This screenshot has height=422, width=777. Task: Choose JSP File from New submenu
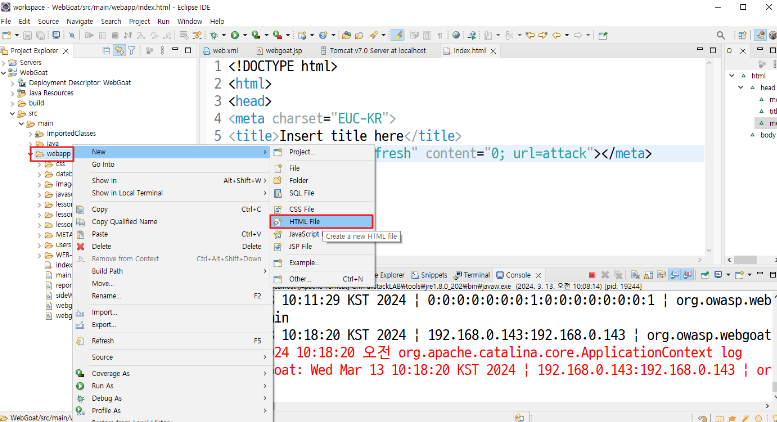click(322, 247)
